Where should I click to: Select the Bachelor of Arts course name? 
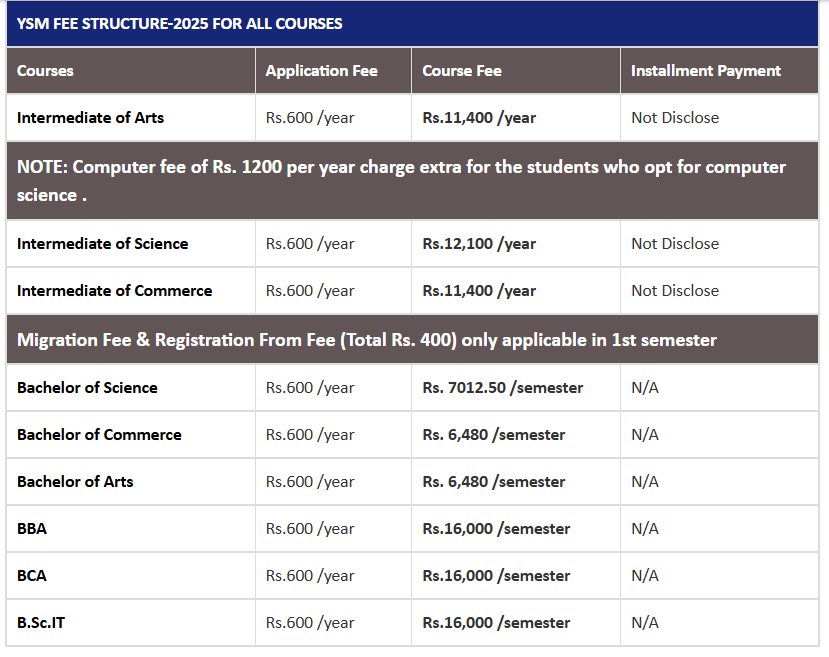(x=75, y=482)
